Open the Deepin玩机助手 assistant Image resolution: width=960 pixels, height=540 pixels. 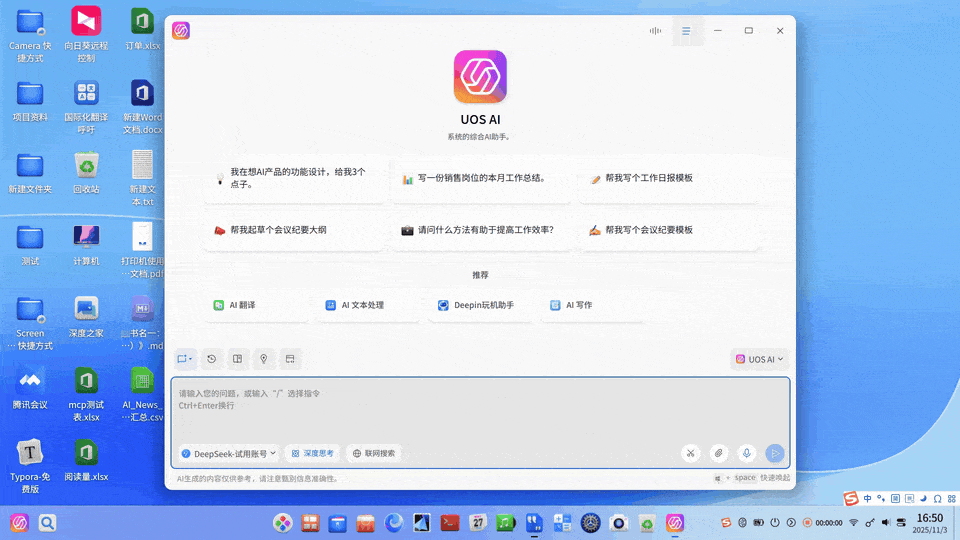pos(481,305)
